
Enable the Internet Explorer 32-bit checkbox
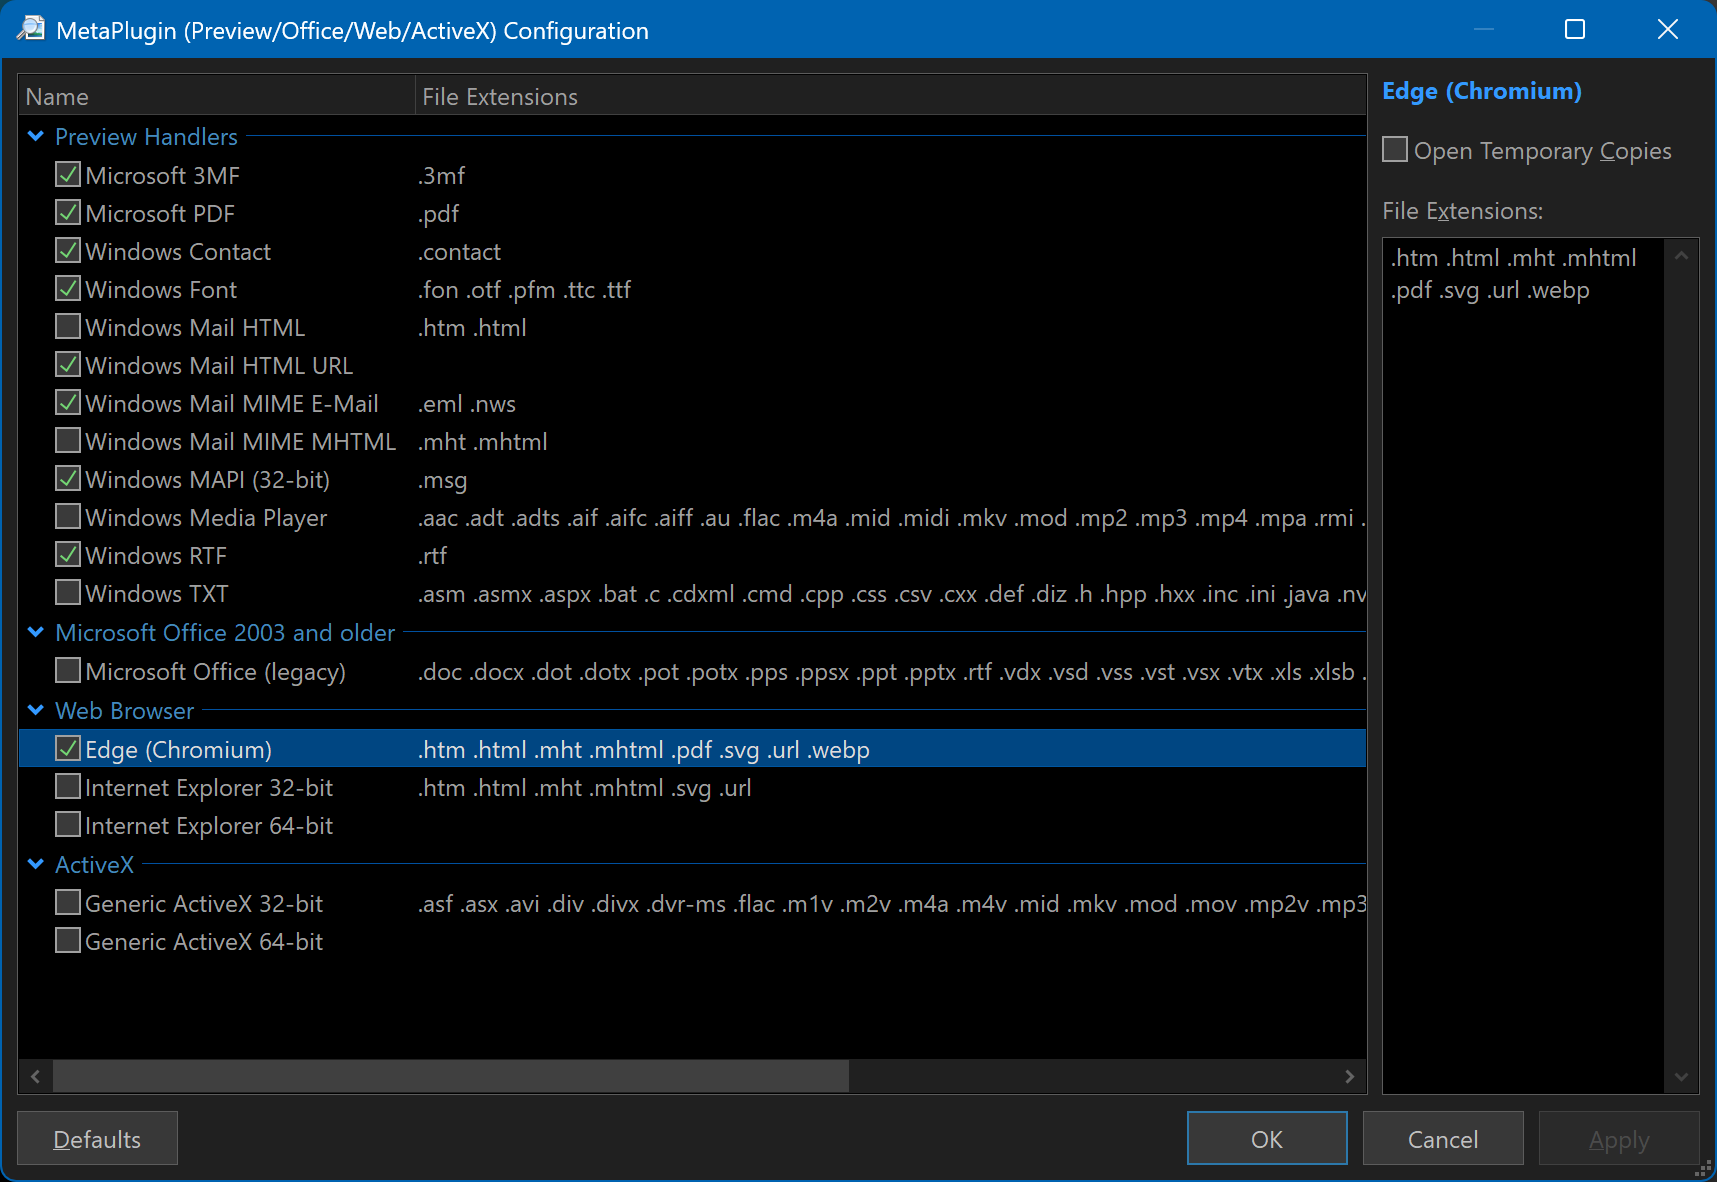click(x=68, y=787)
